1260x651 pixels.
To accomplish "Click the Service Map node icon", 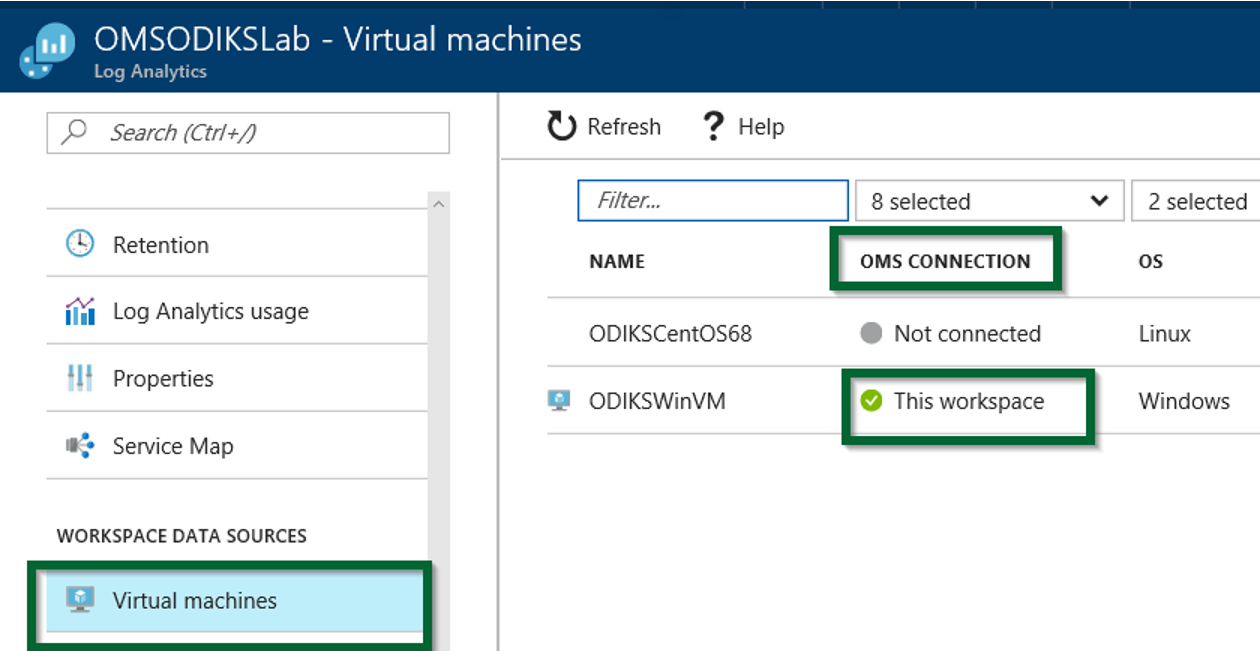I will (80, 445).
